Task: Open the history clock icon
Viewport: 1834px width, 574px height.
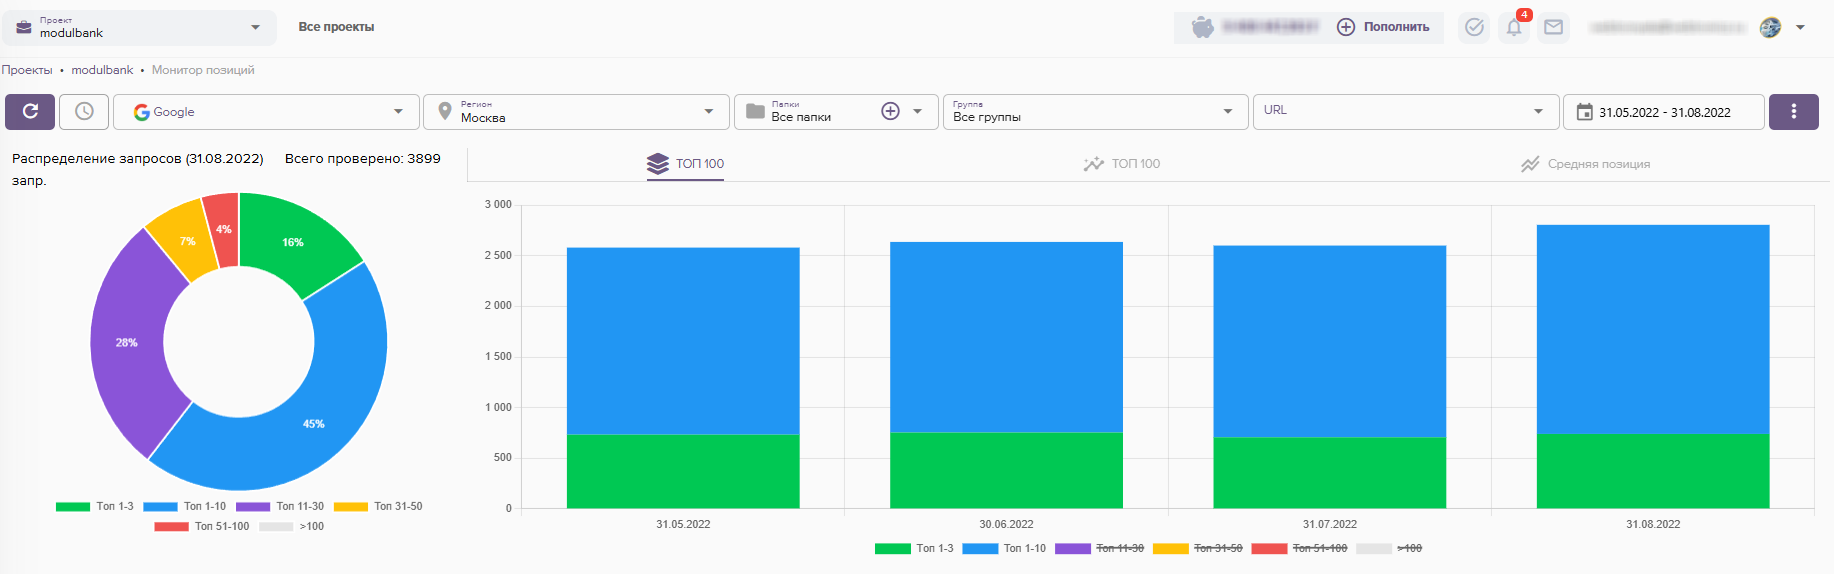Action: [x=84, y=112]
